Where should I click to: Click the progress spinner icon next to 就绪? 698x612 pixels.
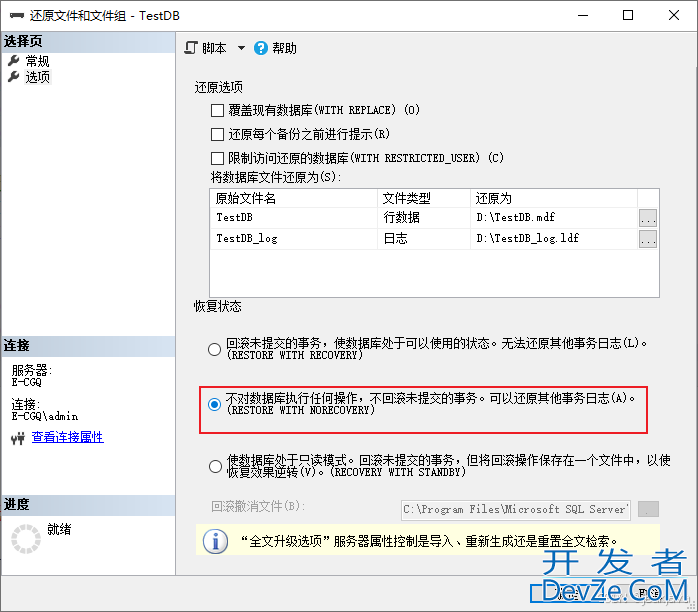pyautogui.click(x=26, y=539)
